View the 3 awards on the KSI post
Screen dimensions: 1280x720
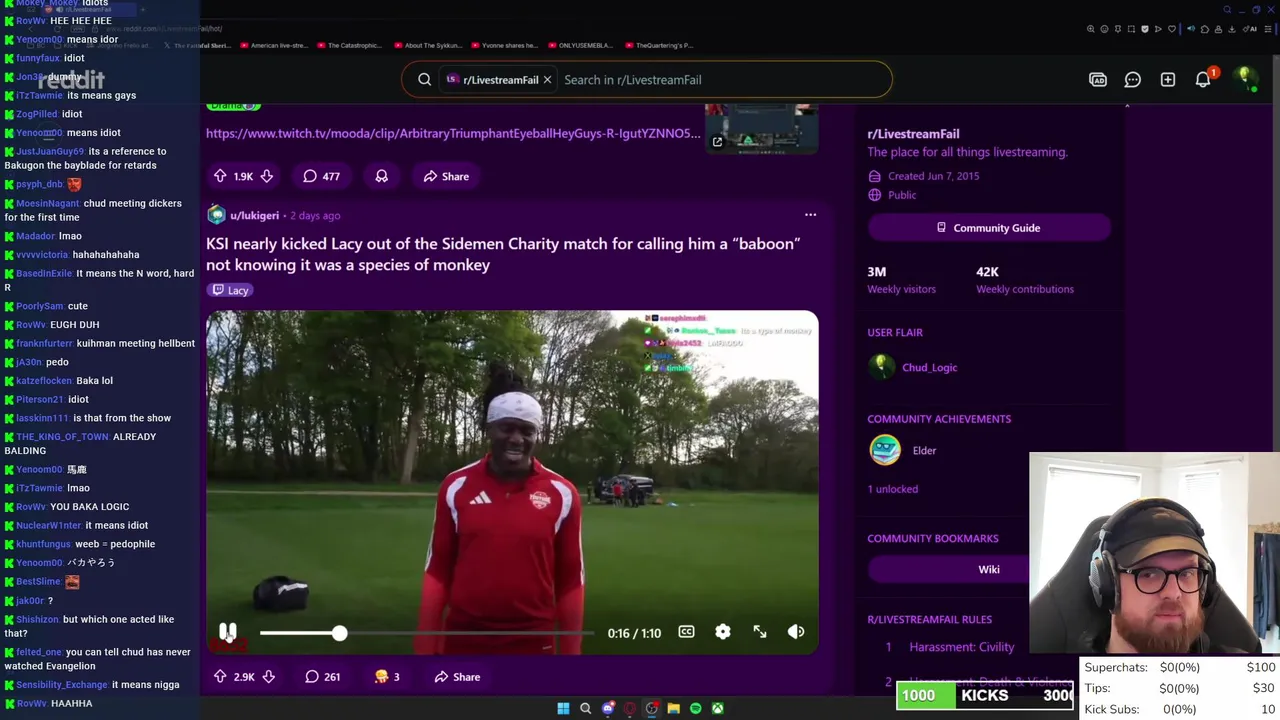pos(387,677)
